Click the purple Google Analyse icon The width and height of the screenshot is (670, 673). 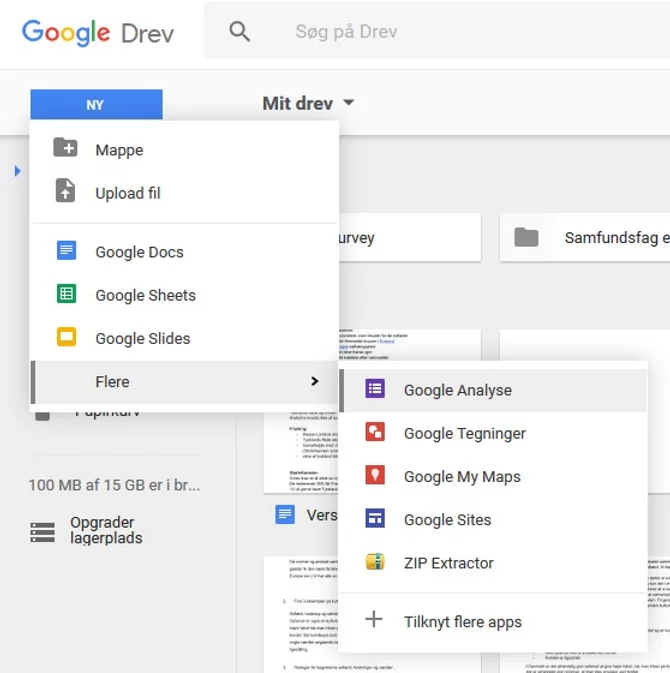click(375, 389)
